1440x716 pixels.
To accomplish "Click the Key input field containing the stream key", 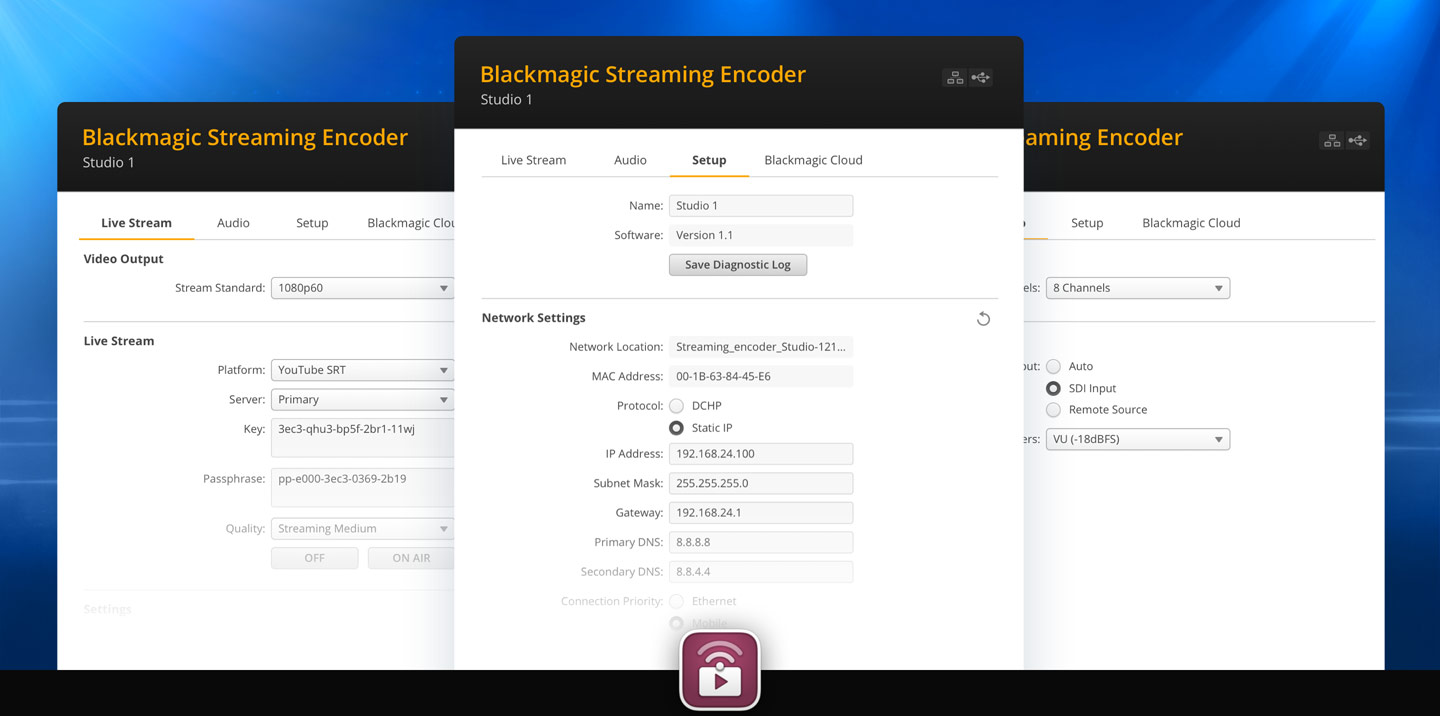I will (362, 437).
